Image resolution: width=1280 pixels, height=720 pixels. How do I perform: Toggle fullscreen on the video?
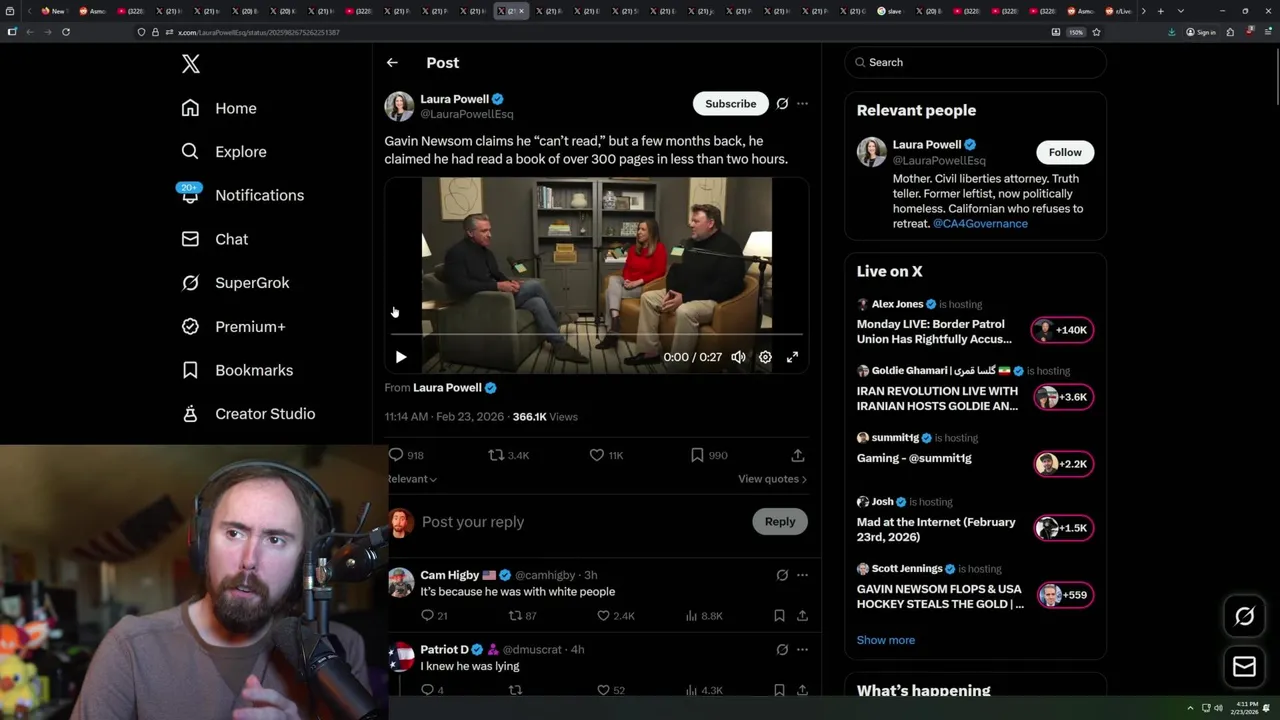[x=792, y=357]
